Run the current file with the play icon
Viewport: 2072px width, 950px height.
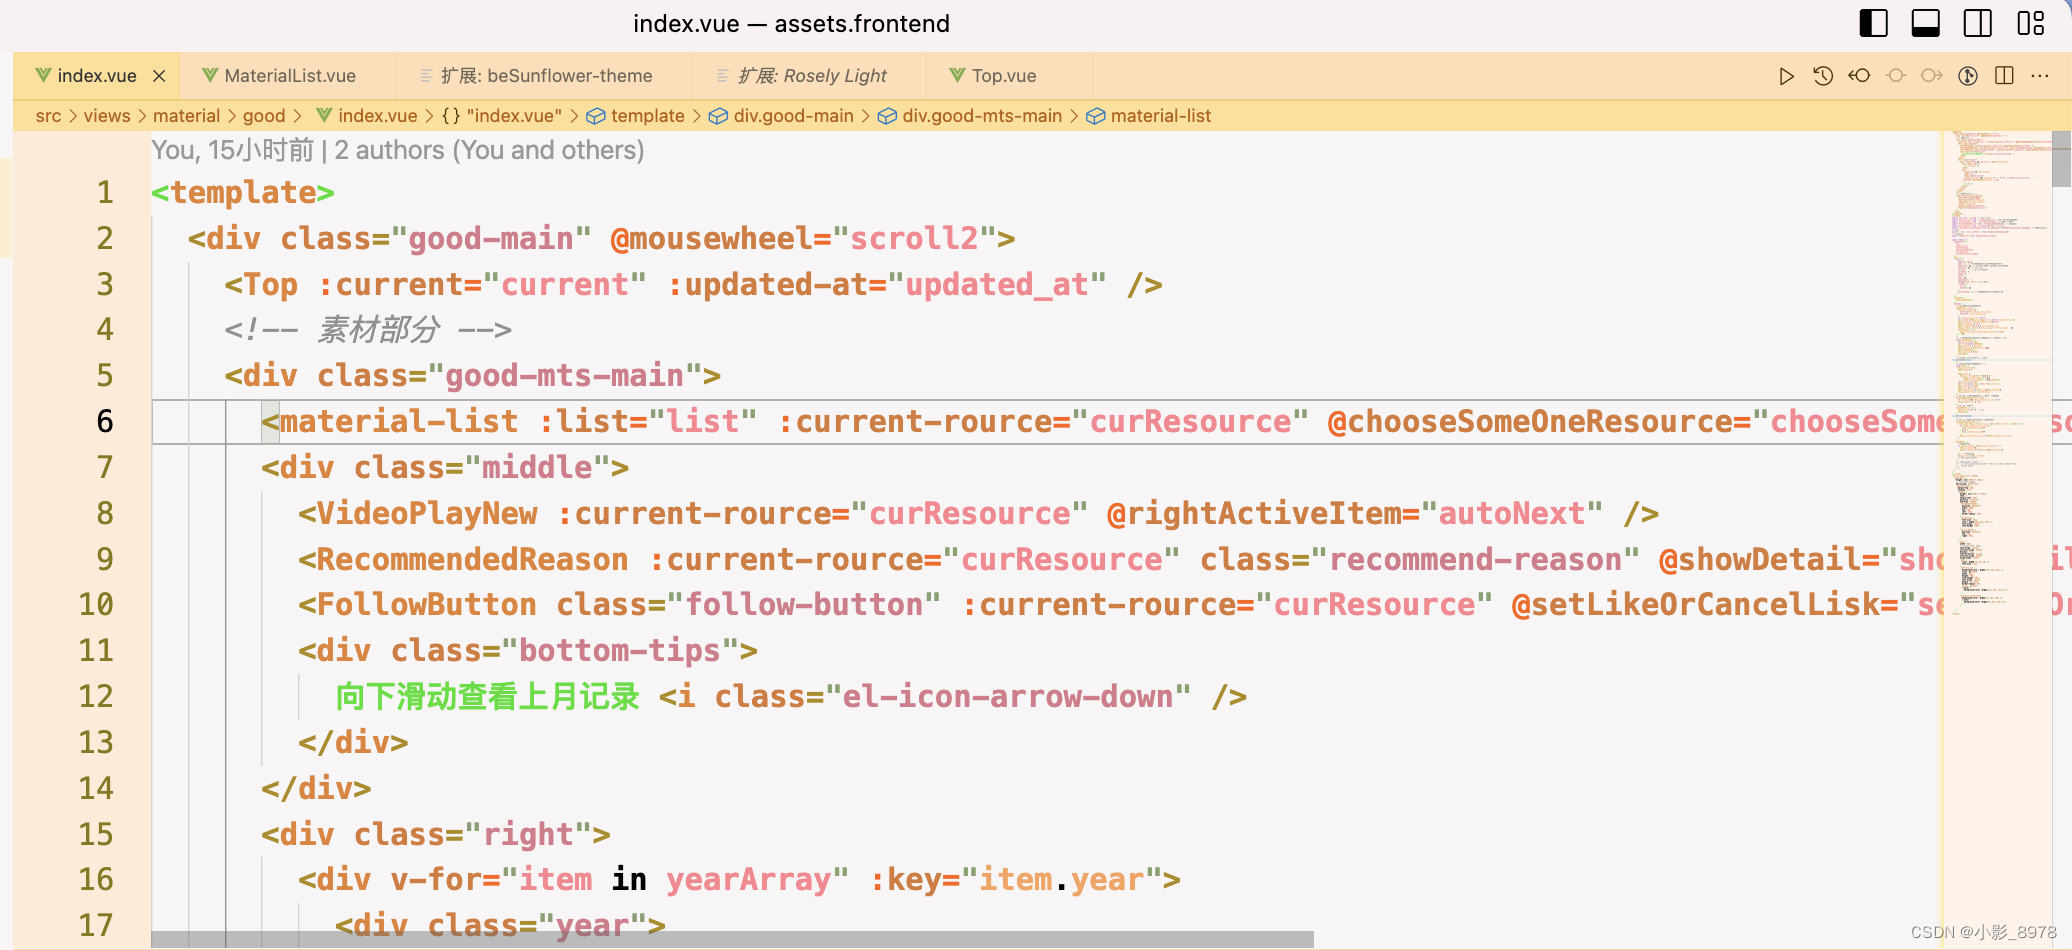tap(1787, 75)
